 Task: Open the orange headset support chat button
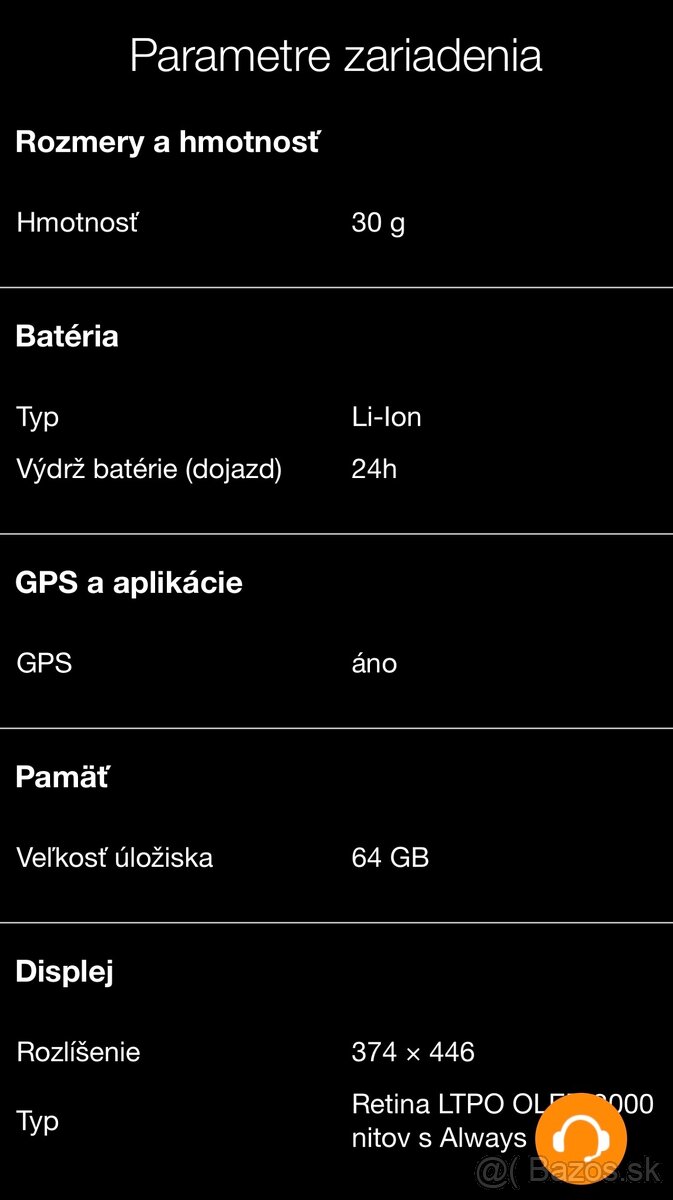[581, 1138]
